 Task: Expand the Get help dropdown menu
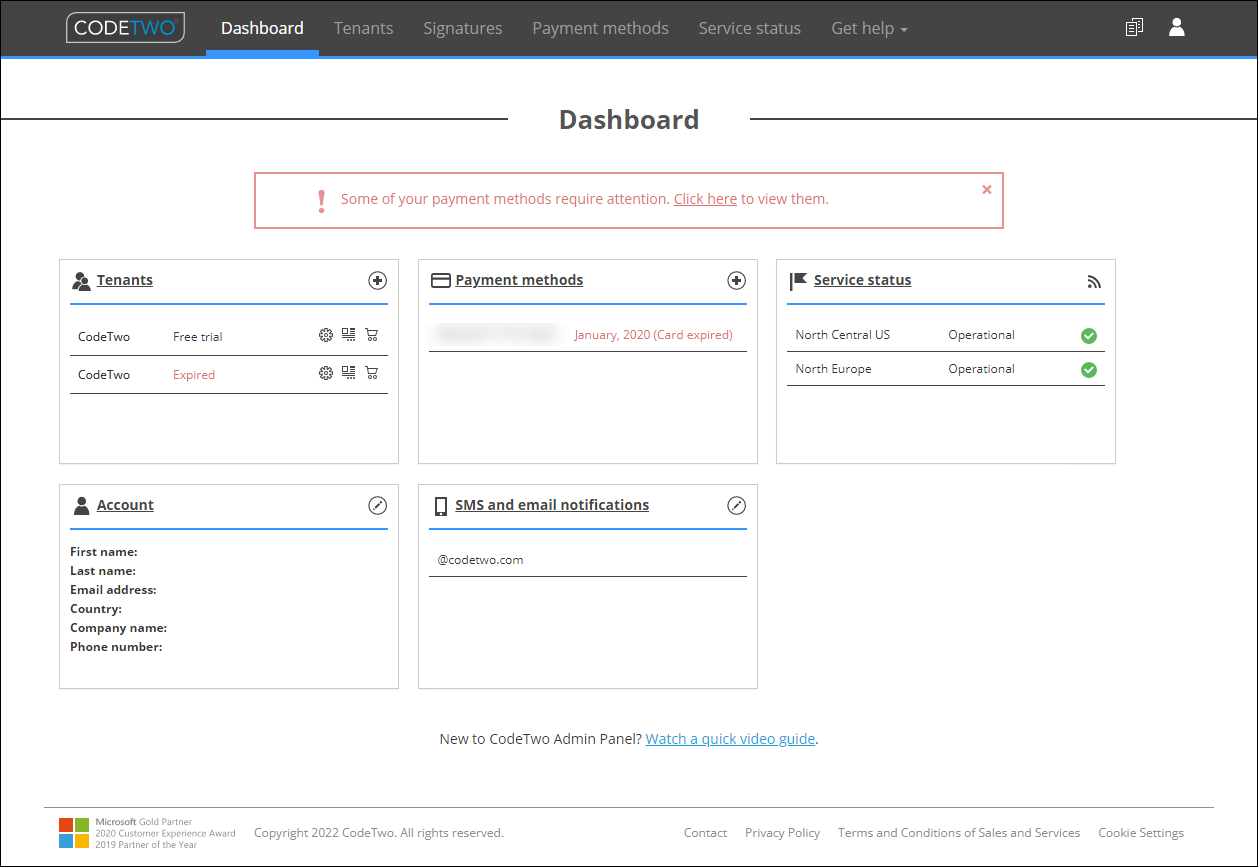[x=869, y=28]
